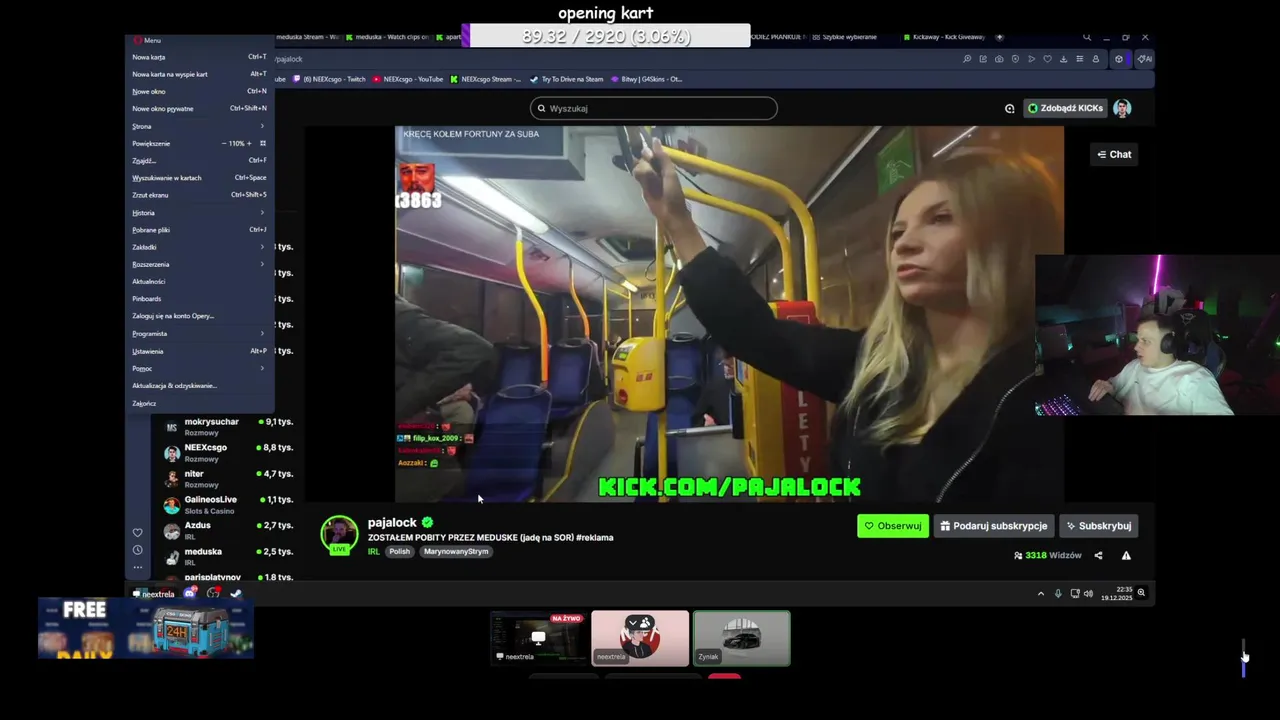Image resolution: width=1280 pixels, height=720 pixels.
Task: Click the Opera Menu logo icon
Action: [x=137, y=40]
